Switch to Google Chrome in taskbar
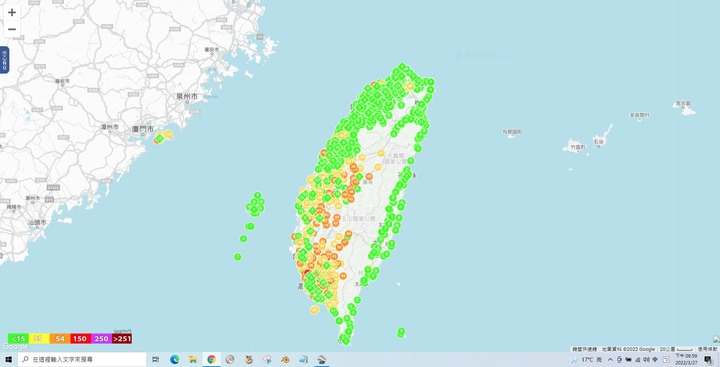Image resolution: width=720 pixels, height=367 pixels. pos(211,360)
